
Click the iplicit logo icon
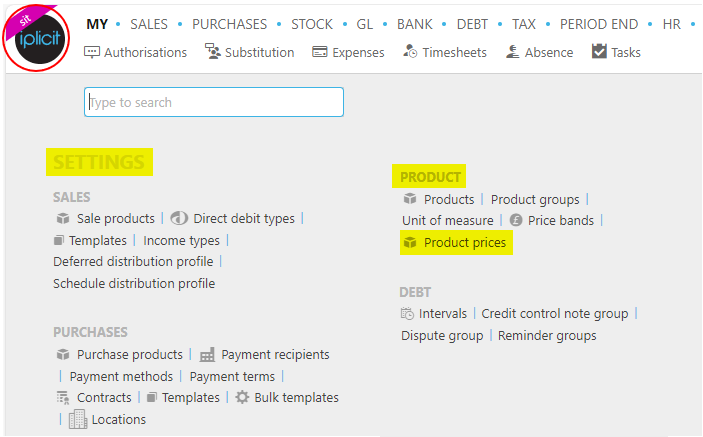36,39
